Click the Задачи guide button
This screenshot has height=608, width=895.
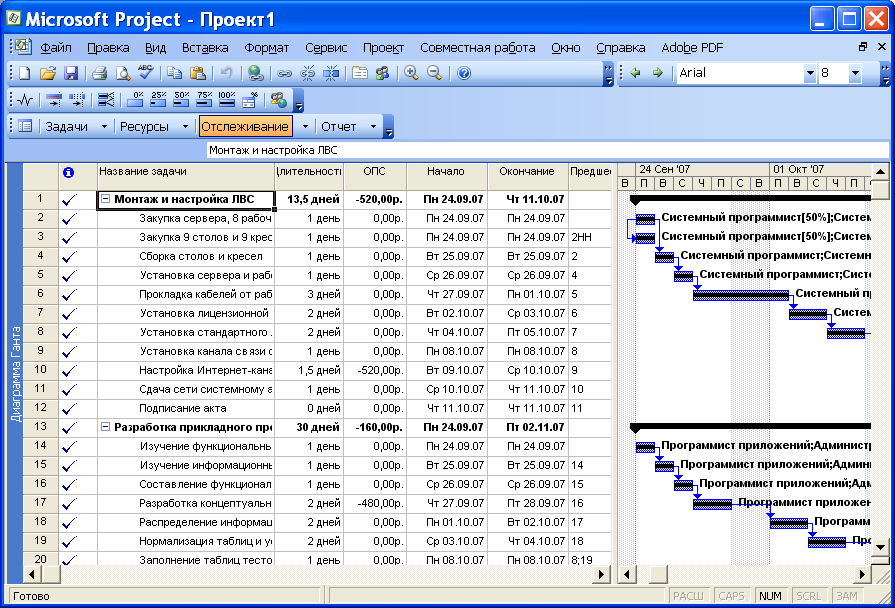tap(66, 127)
